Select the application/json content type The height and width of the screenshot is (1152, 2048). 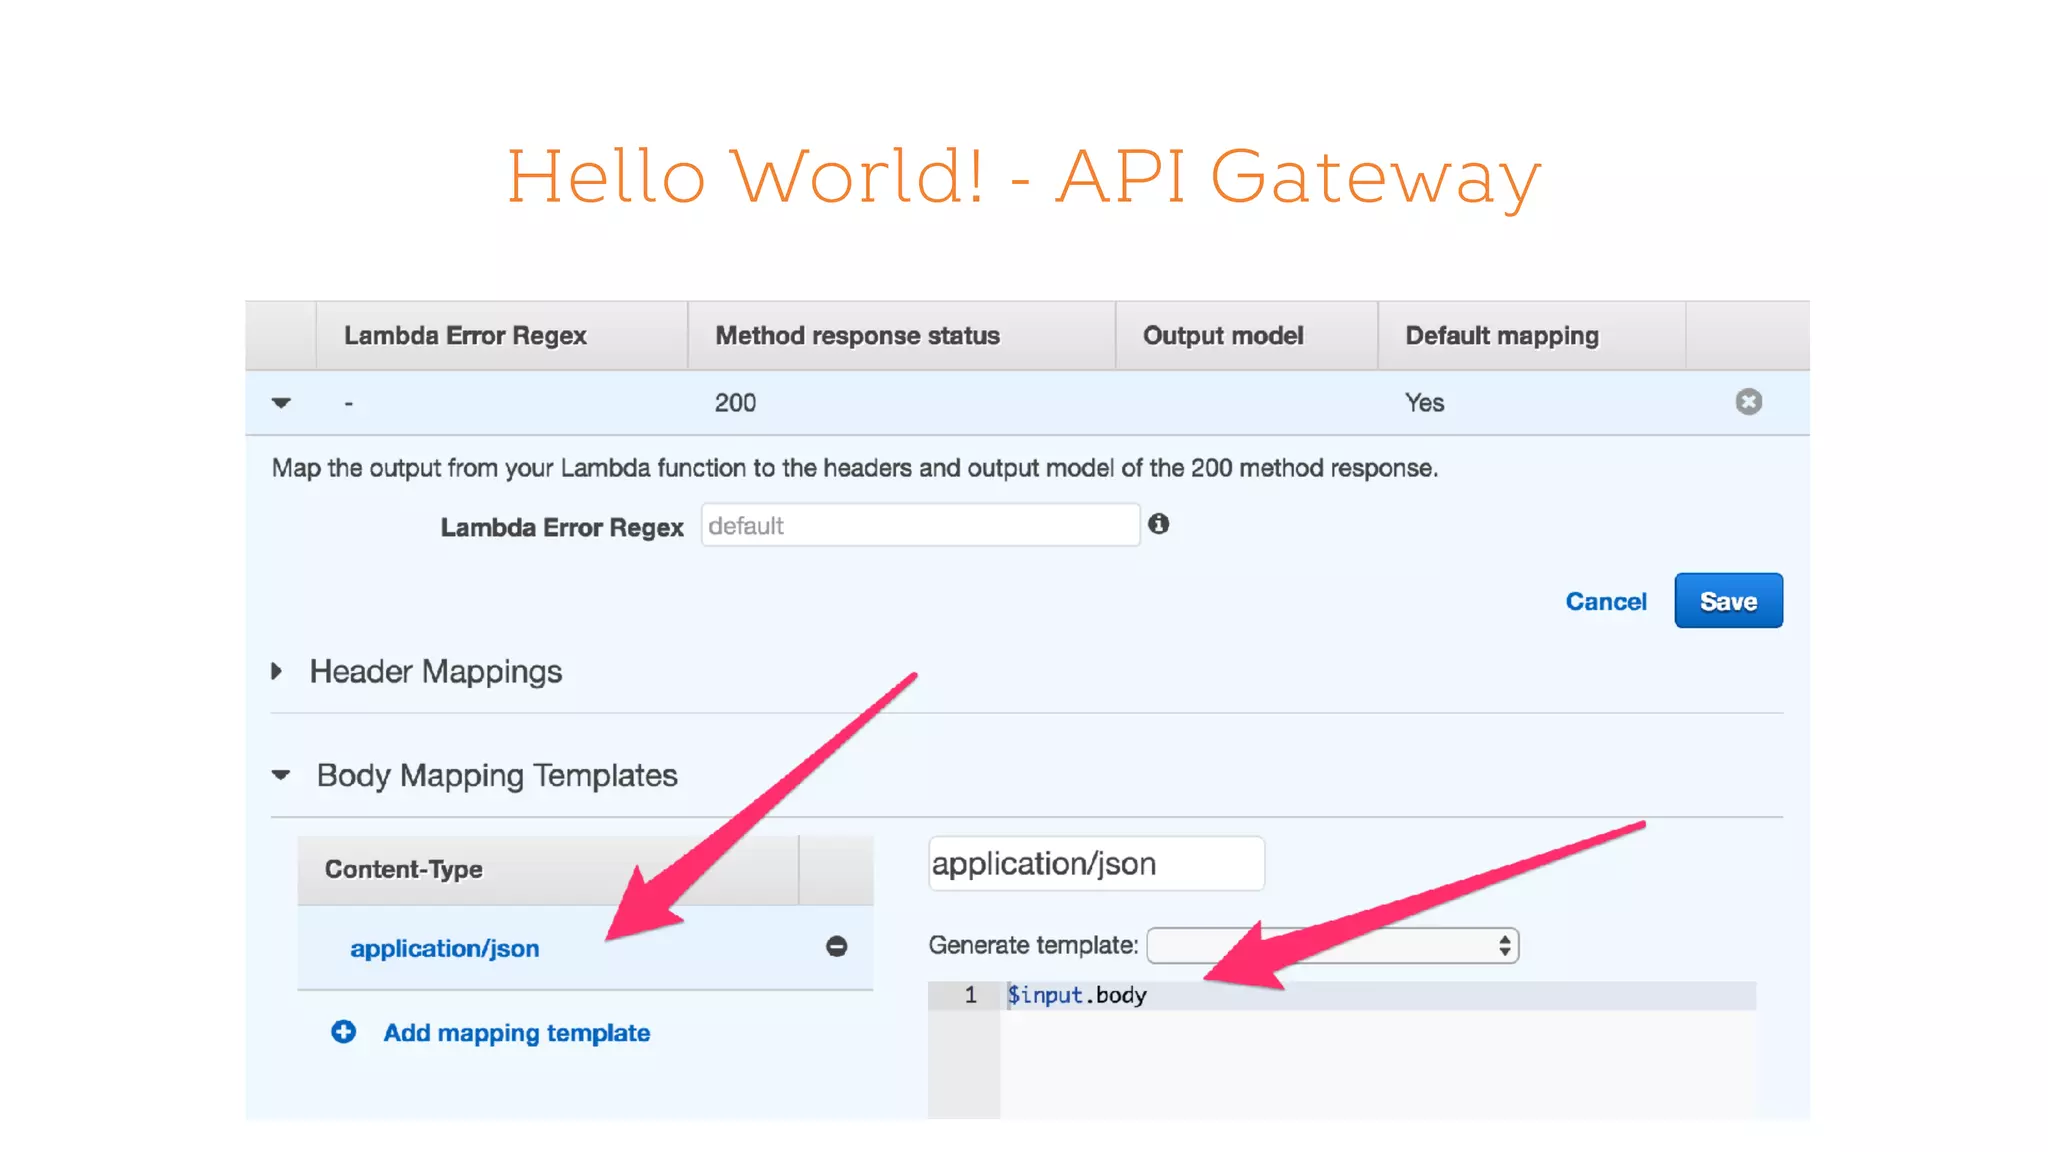coord(444,948)
